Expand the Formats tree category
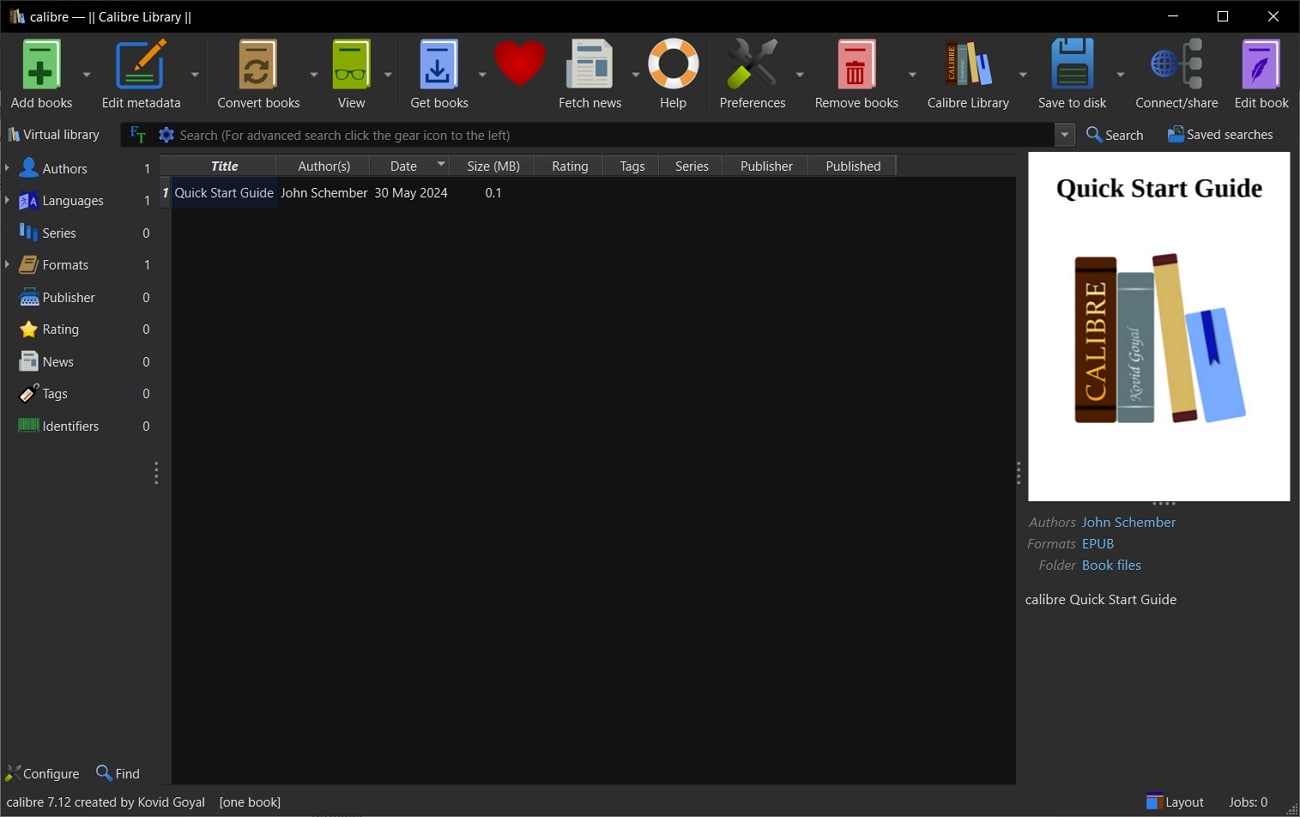Image resolution: width=1300 pixels, height=817 pixels. 7,265
